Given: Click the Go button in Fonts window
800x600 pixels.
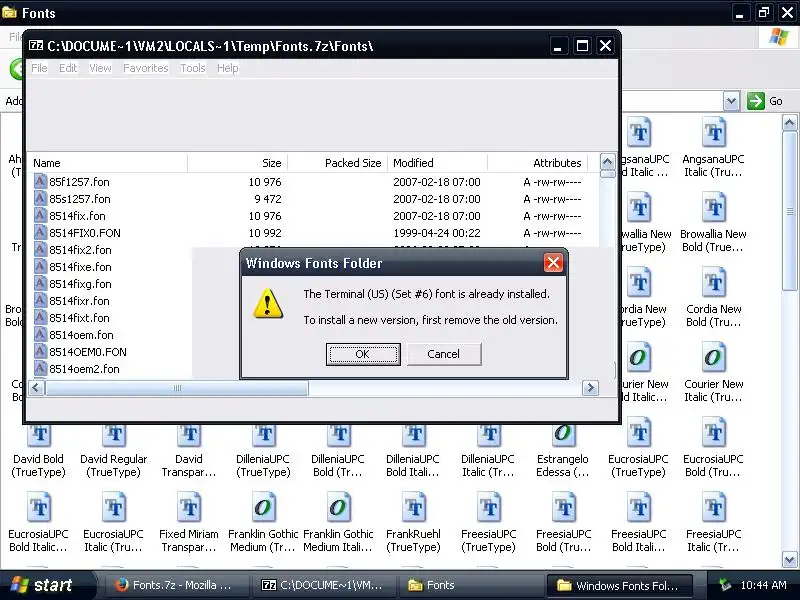Looking at the screenshot, I should (x=765, y=101).
